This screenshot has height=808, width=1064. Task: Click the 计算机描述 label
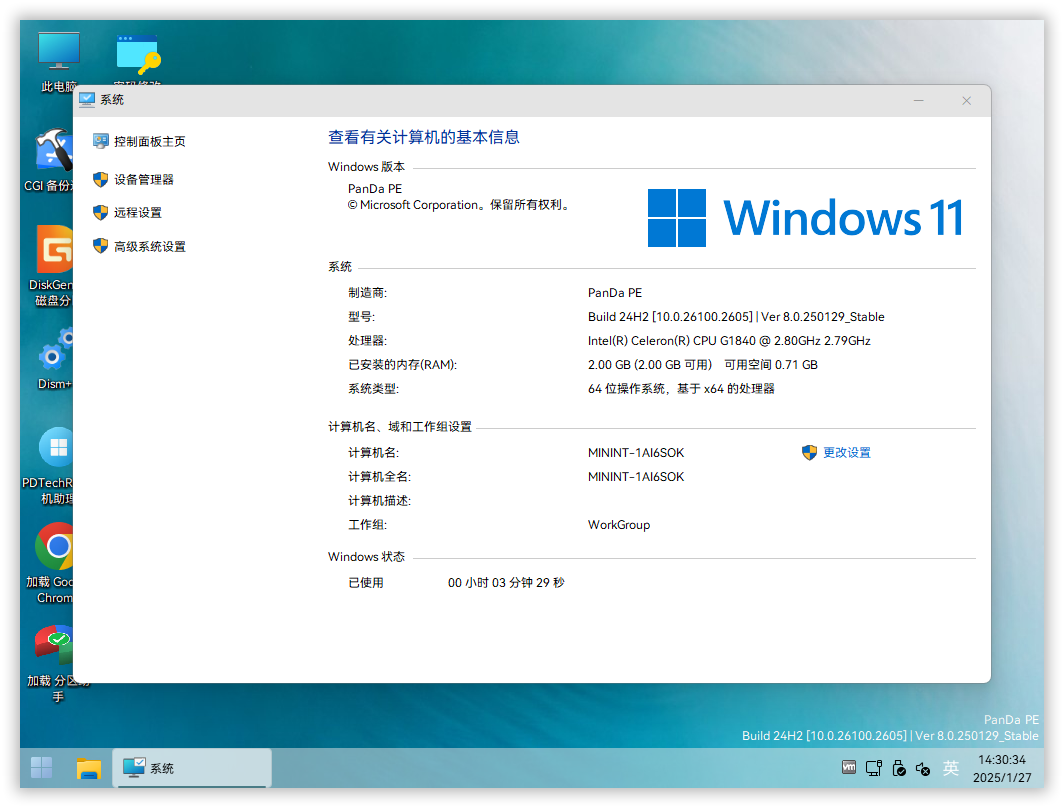coord(379,501)
